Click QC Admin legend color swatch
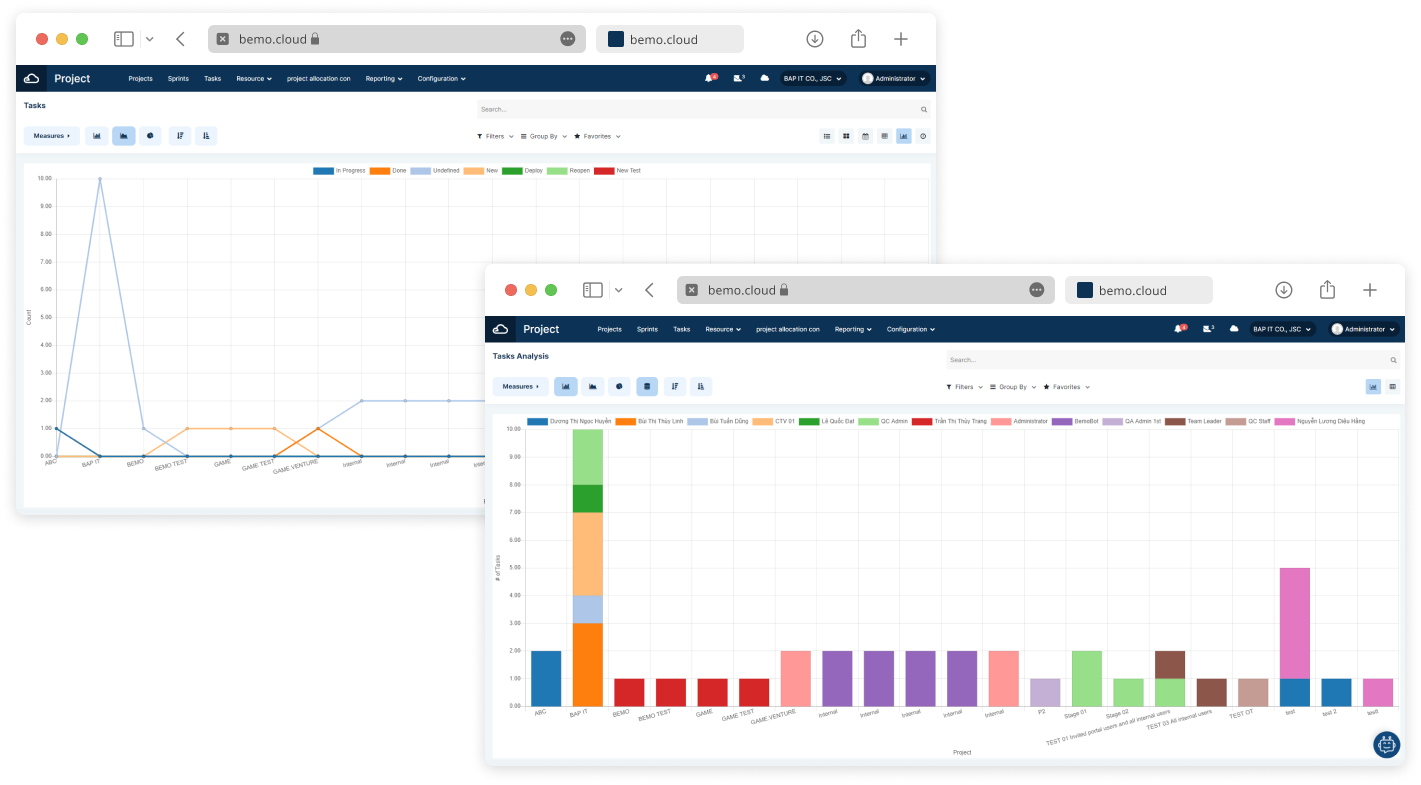The image size is (1421, 785). point(868,422)
